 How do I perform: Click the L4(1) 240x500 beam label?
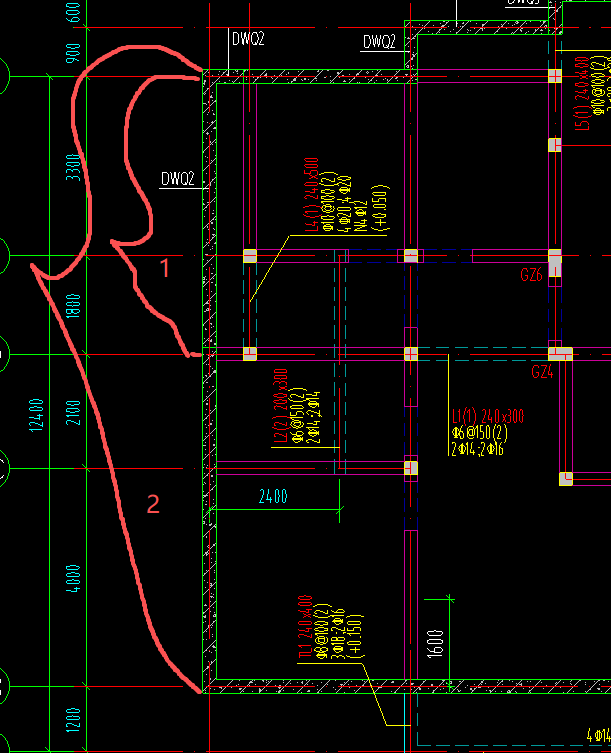click(x=311, y=194)
